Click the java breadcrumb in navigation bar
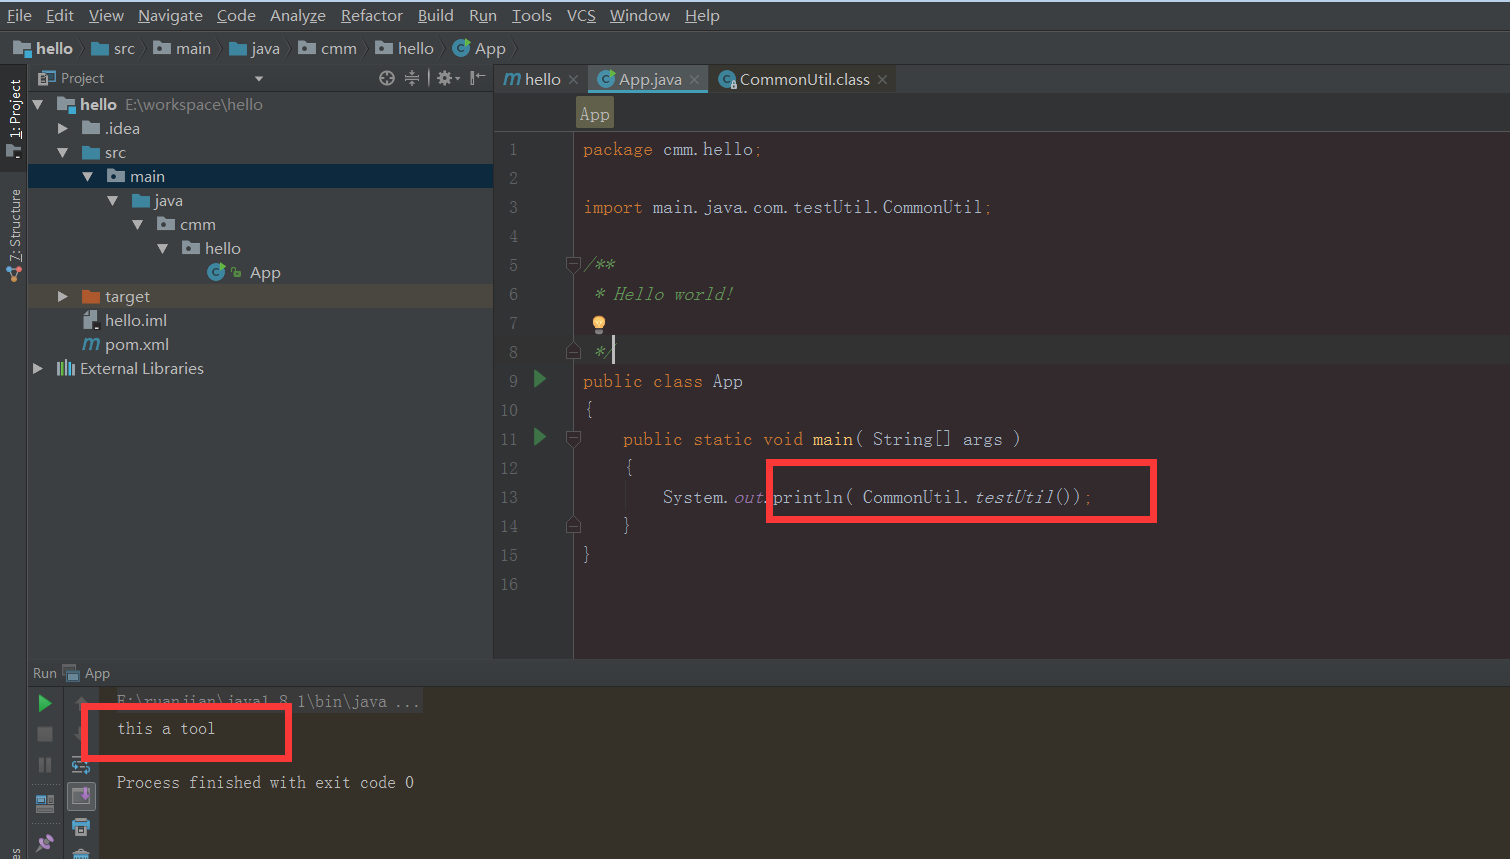 (x=255, y=48)
